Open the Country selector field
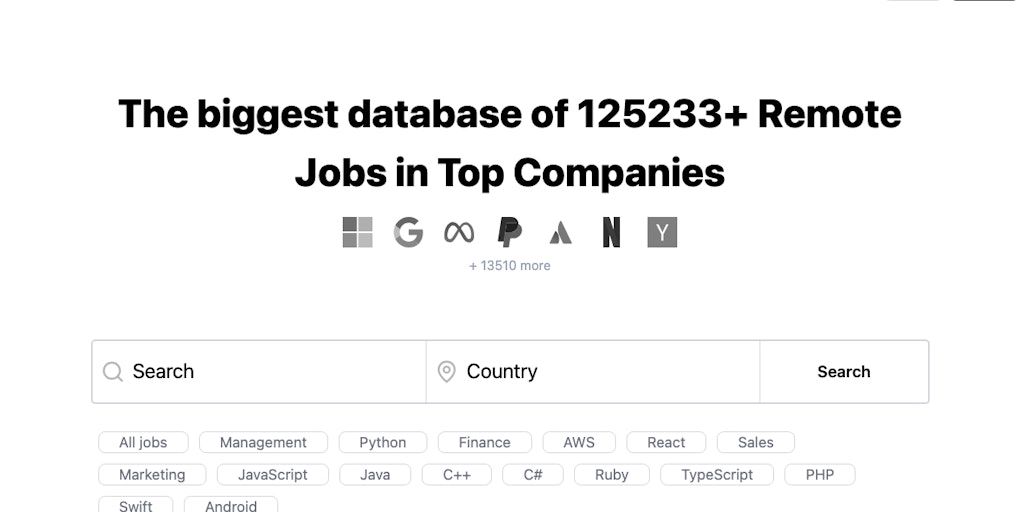 (x=600, y=372)
